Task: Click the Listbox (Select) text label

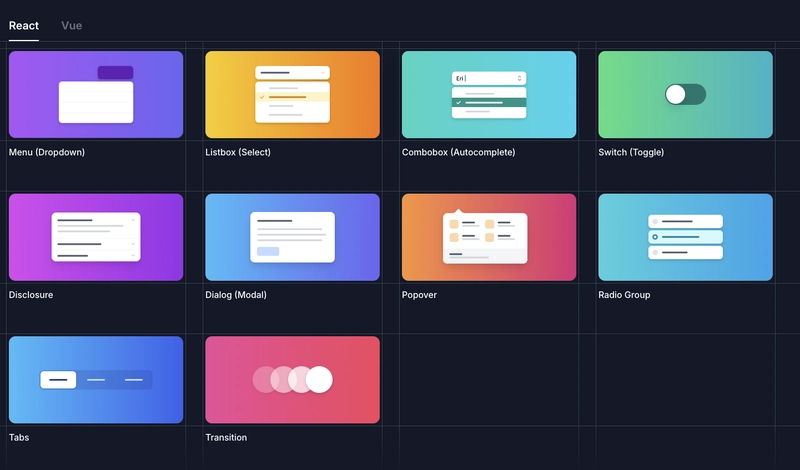Action: pos(238,153)
